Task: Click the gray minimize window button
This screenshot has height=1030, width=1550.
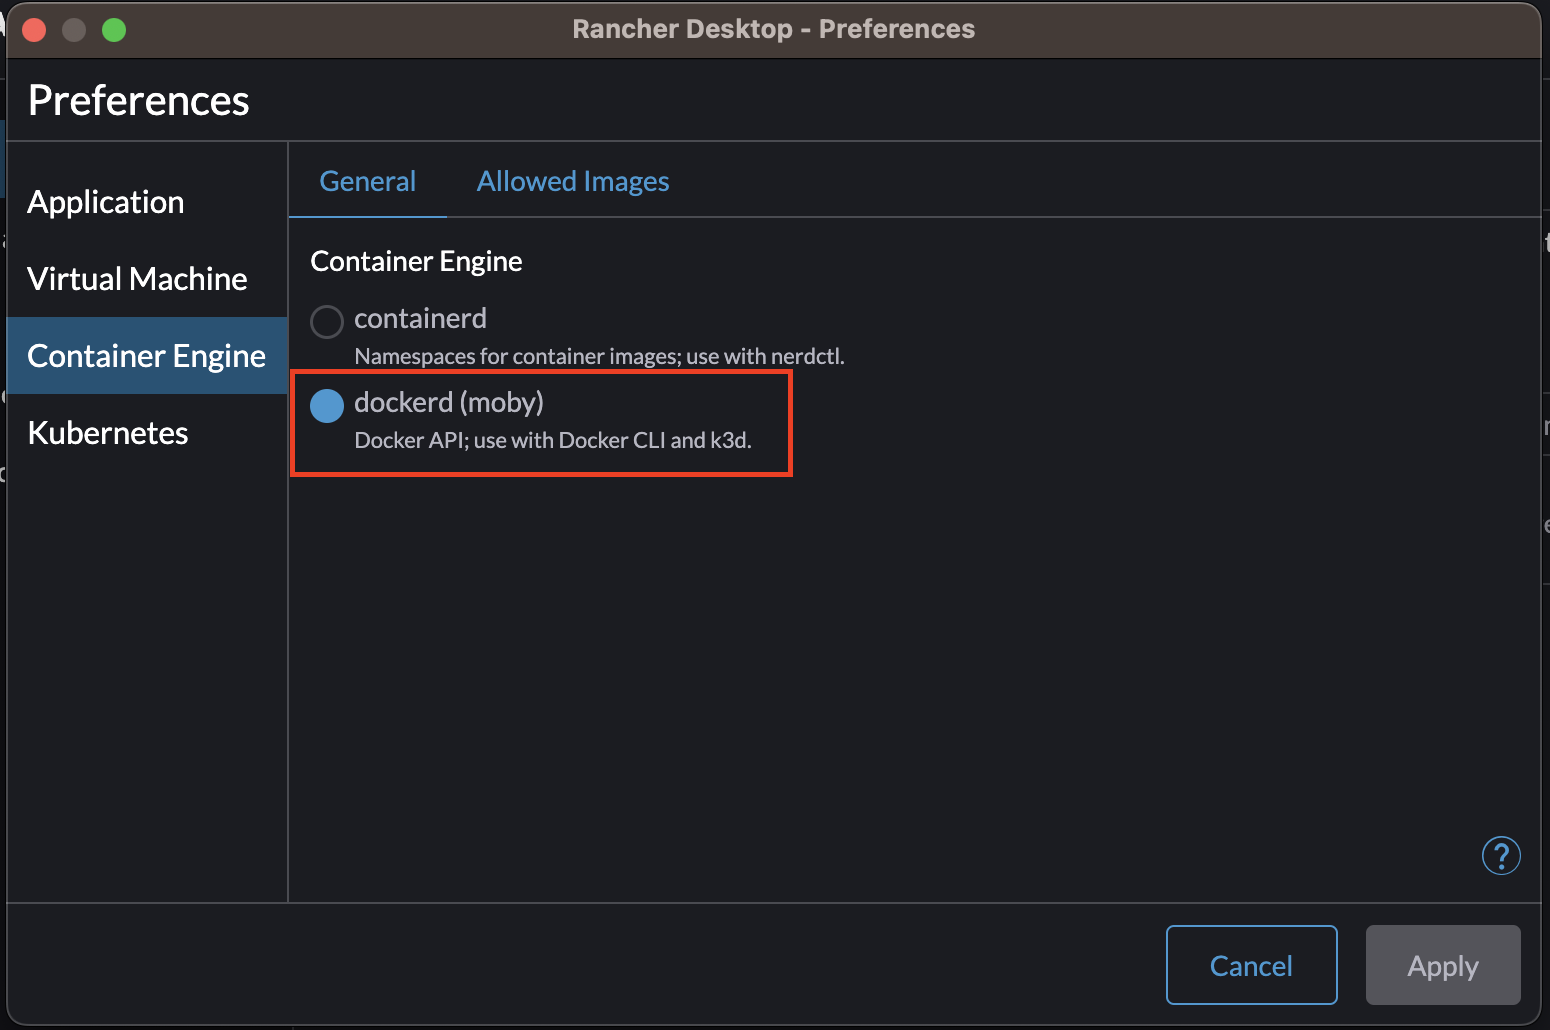Action: (x=74, y=30)
